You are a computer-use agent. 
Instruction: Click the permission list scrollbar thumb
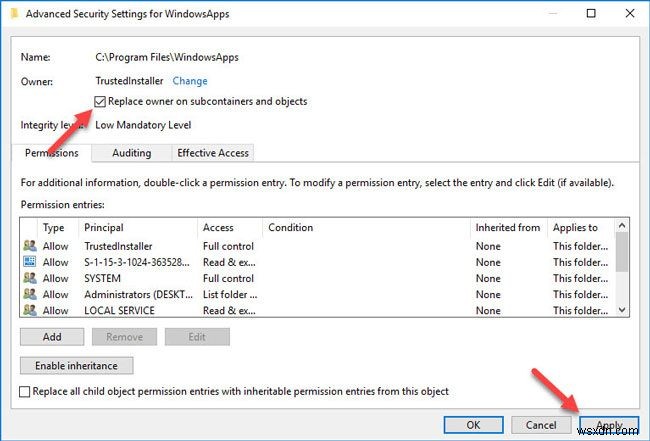(x=622, y=252)
